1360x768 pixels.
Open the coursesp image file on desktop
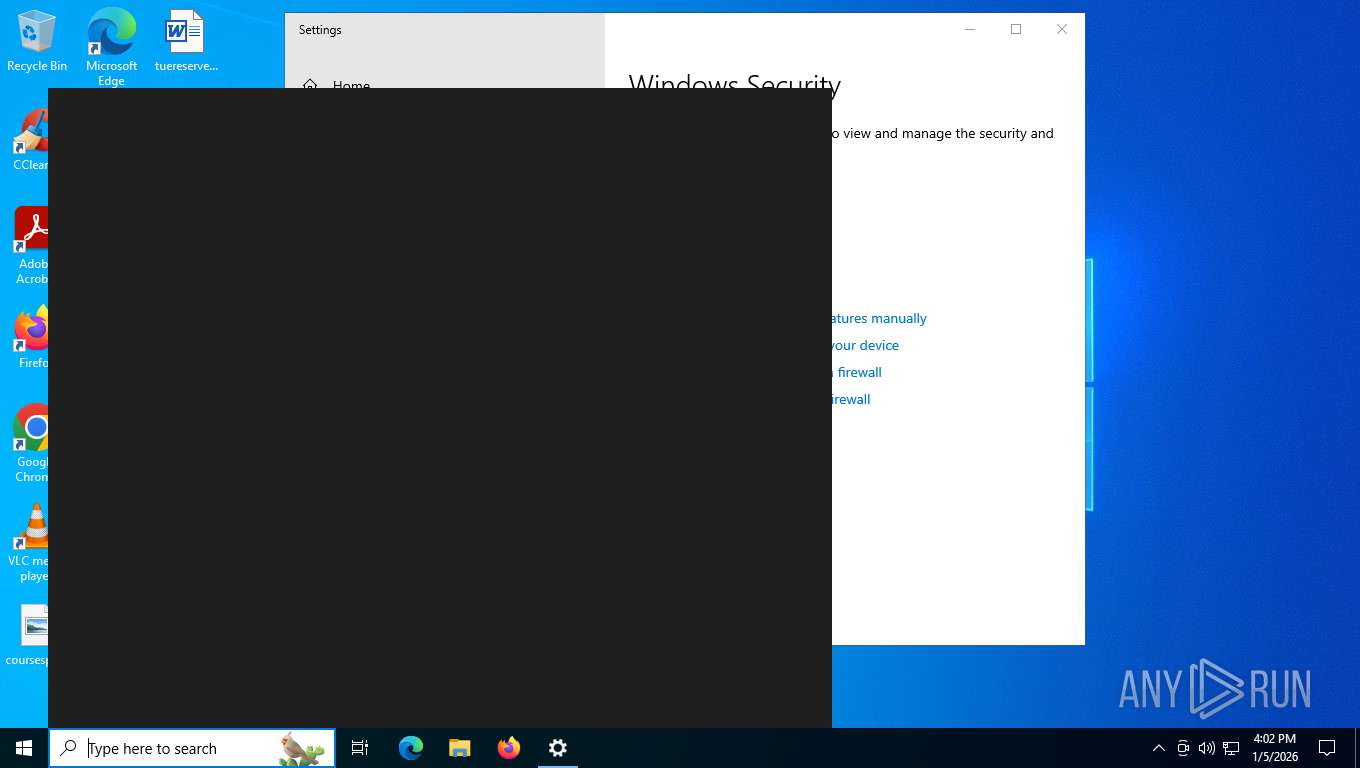28,635
